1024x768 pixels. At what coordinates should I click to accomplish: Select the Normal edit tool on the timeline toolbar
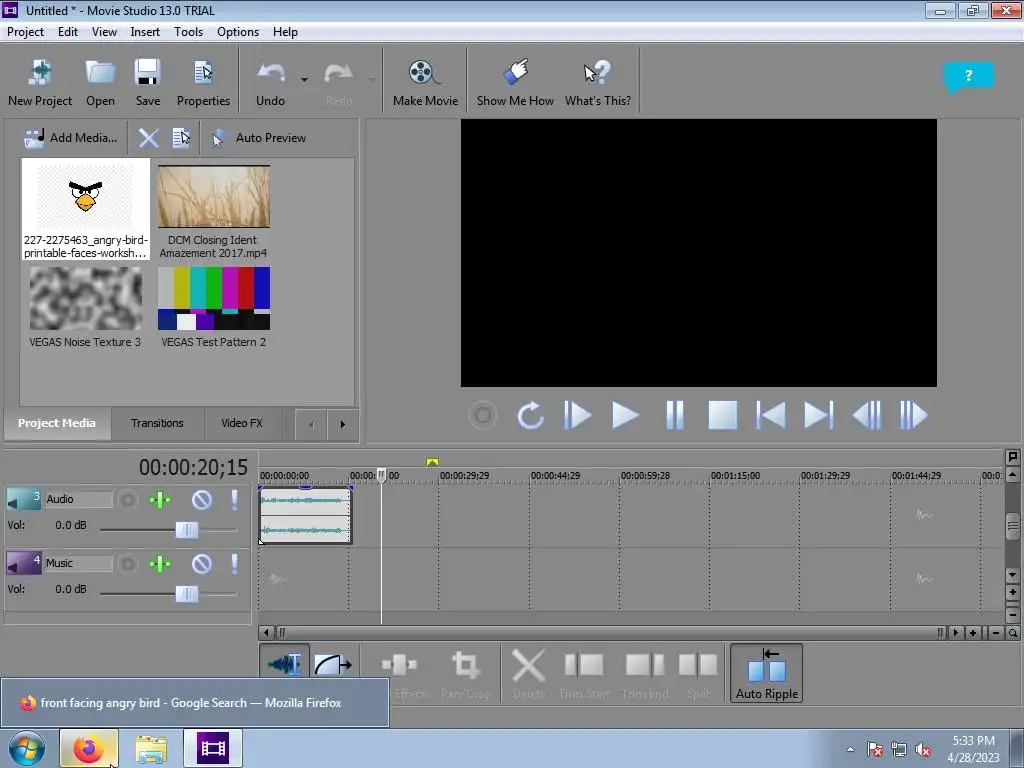pos(285,665)
